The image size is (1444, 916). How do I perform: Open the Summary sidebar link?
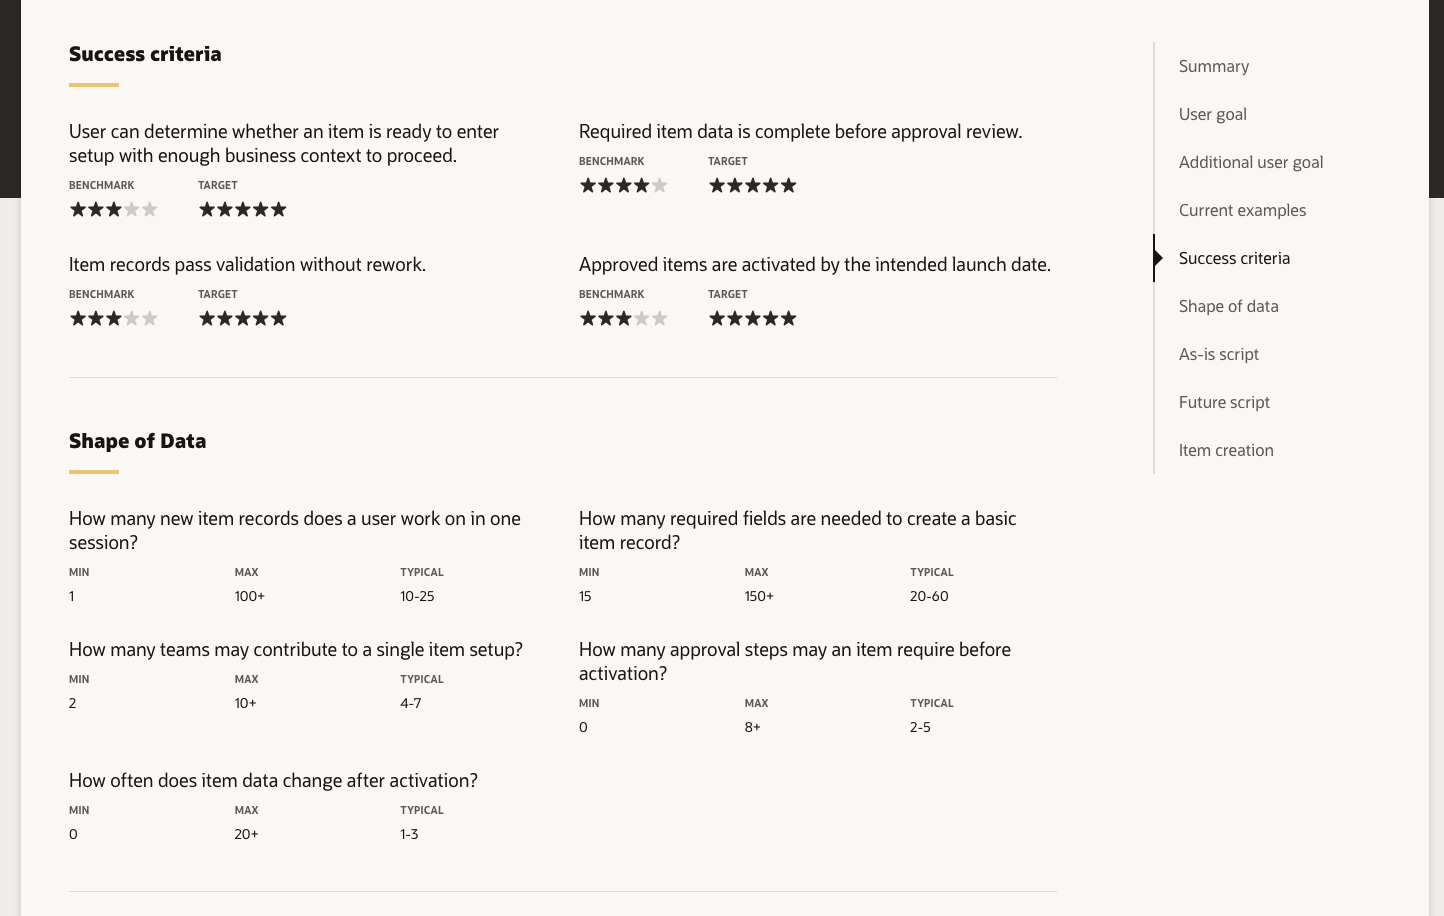pyautogui.click(x=1213, y=66)
